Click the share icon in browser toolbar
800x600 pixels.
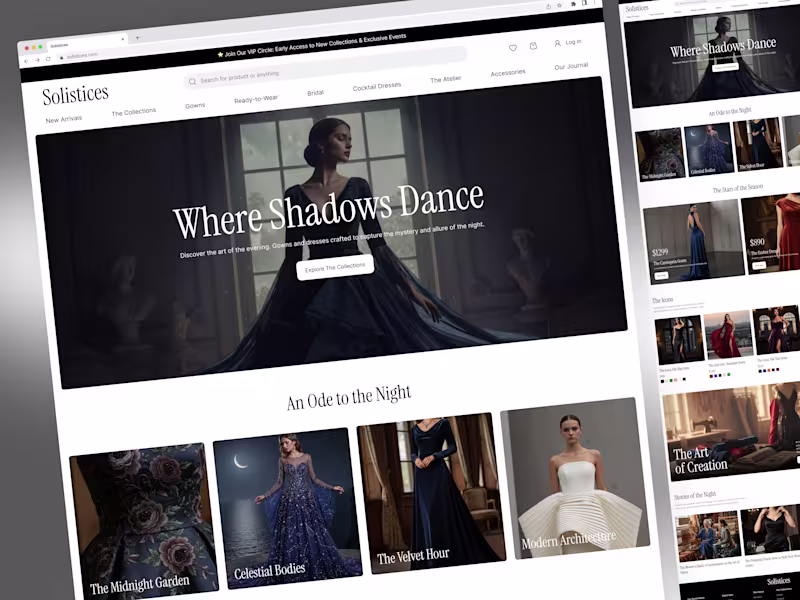(x=548, y=6)
